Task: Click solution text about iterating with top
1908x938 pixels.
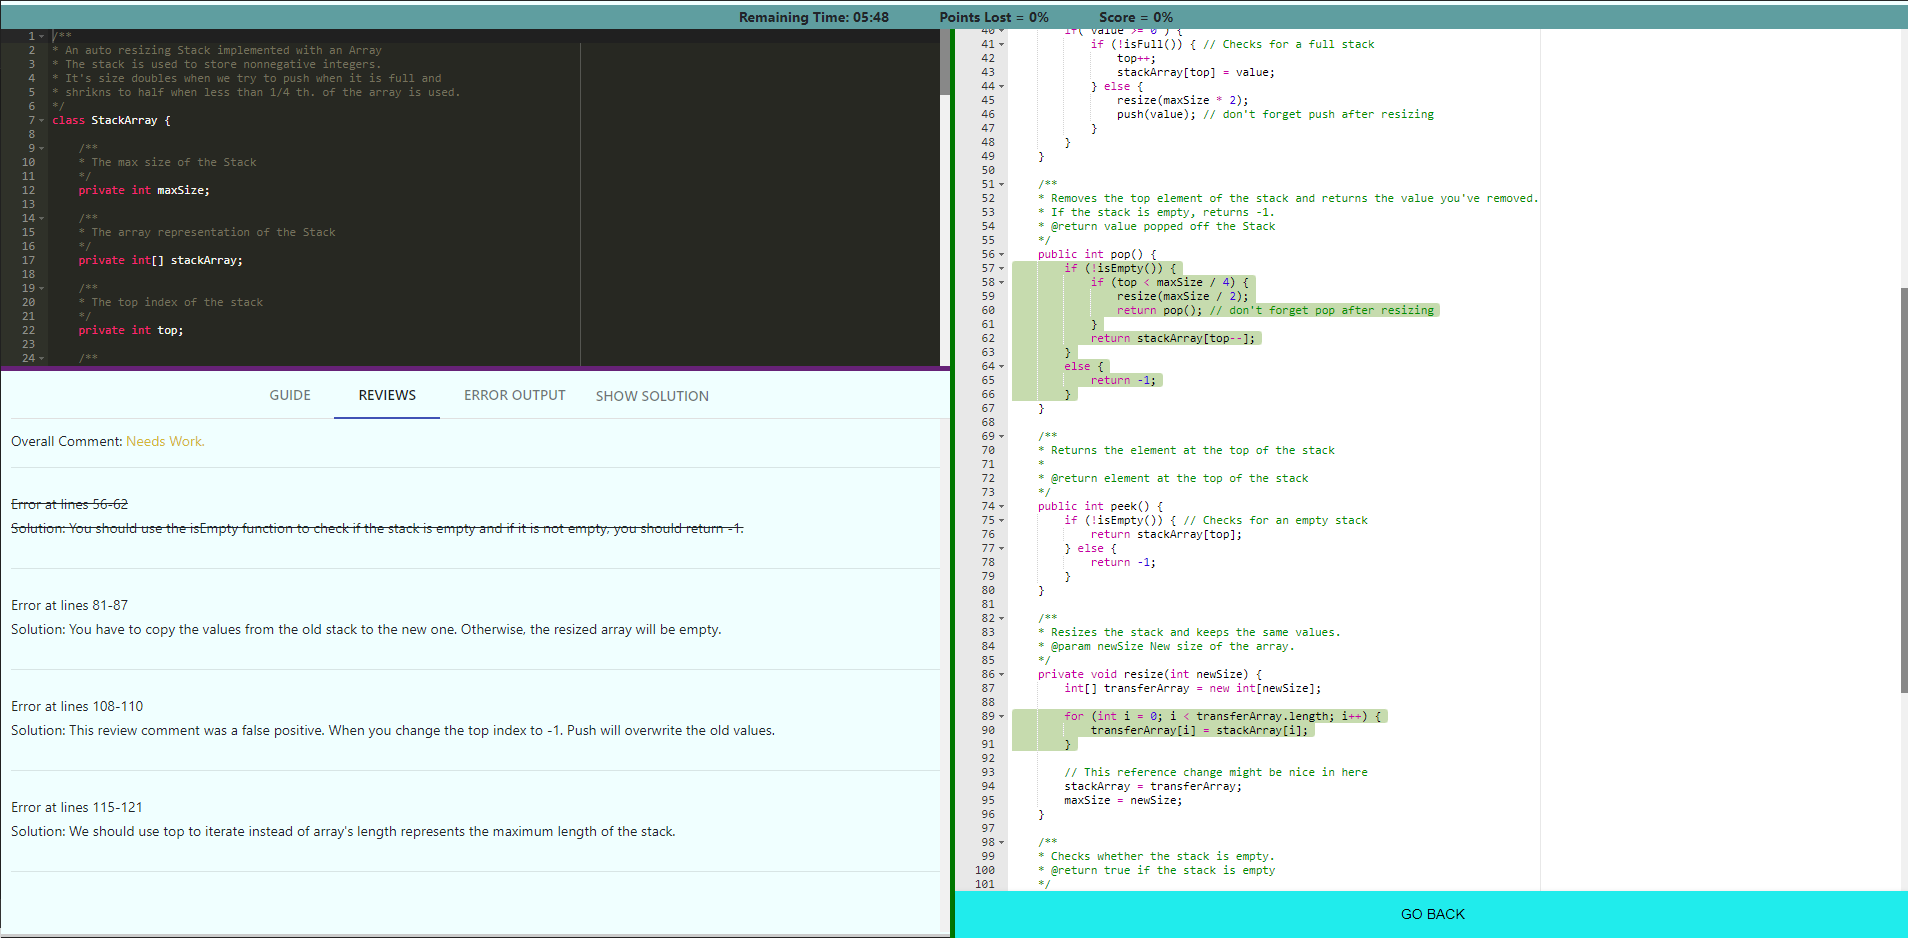Action: pos(343,831)
